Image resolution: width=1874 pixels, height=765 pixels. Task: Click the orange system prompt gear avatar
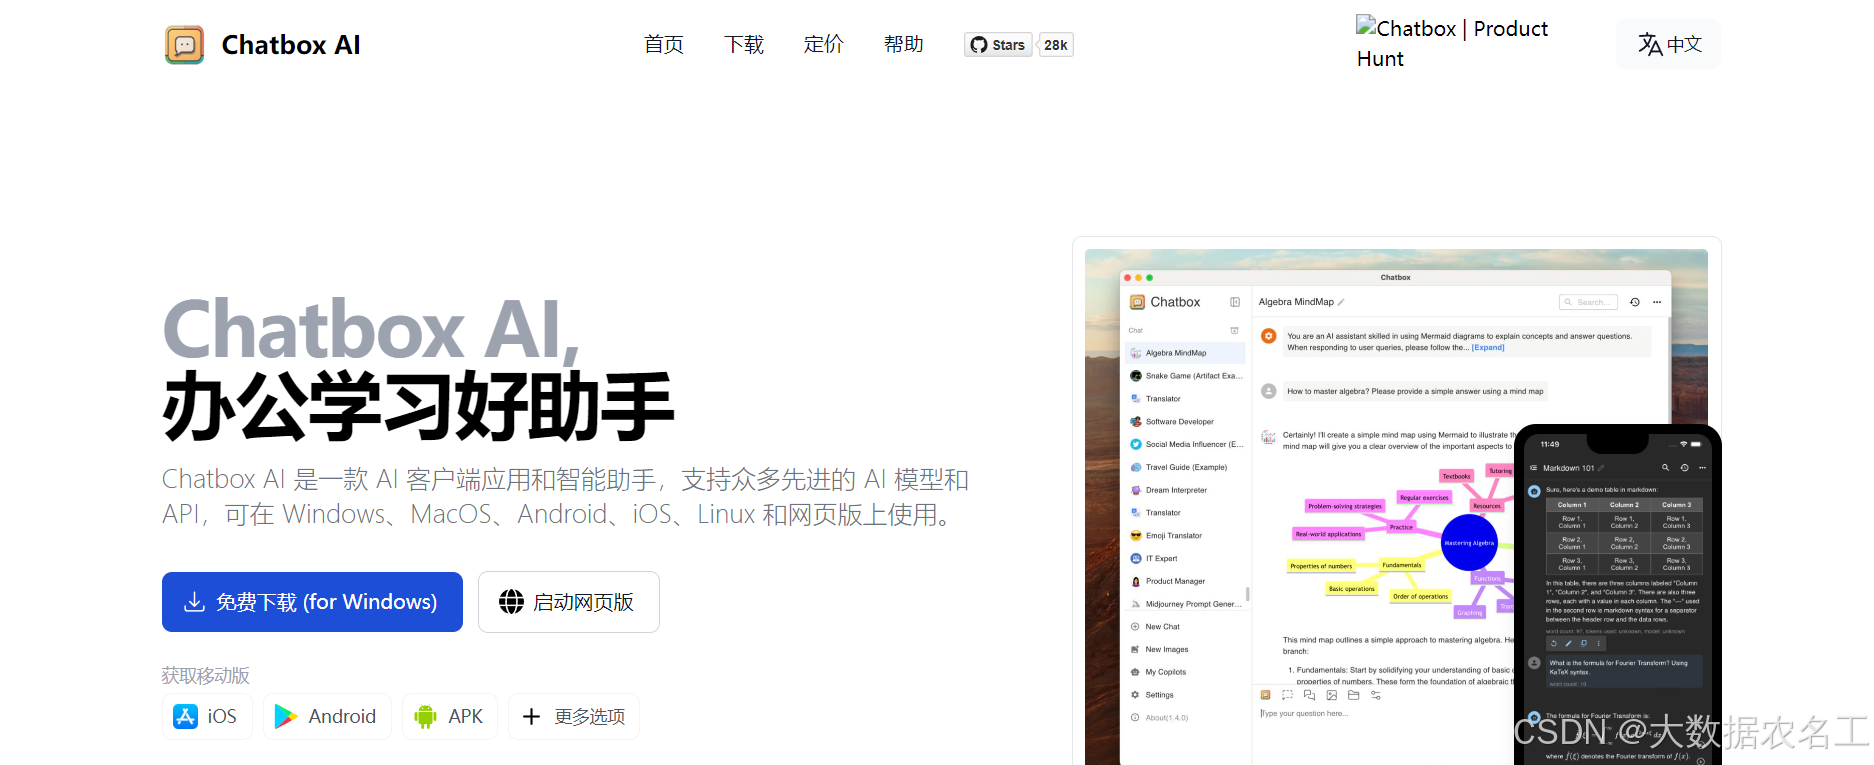[x=1268, y=336]
